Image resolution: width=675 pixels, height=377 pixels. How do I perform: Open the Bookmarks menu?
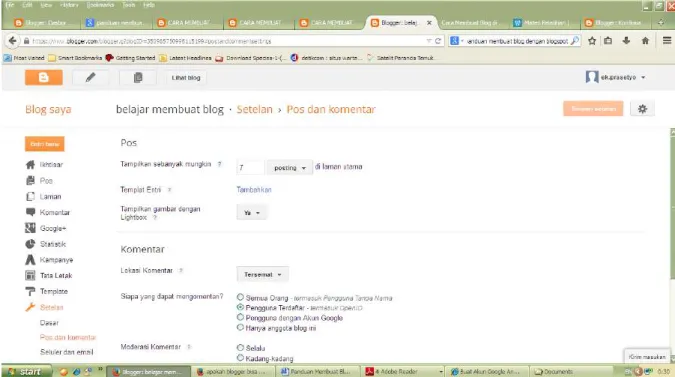click(100, 5)
